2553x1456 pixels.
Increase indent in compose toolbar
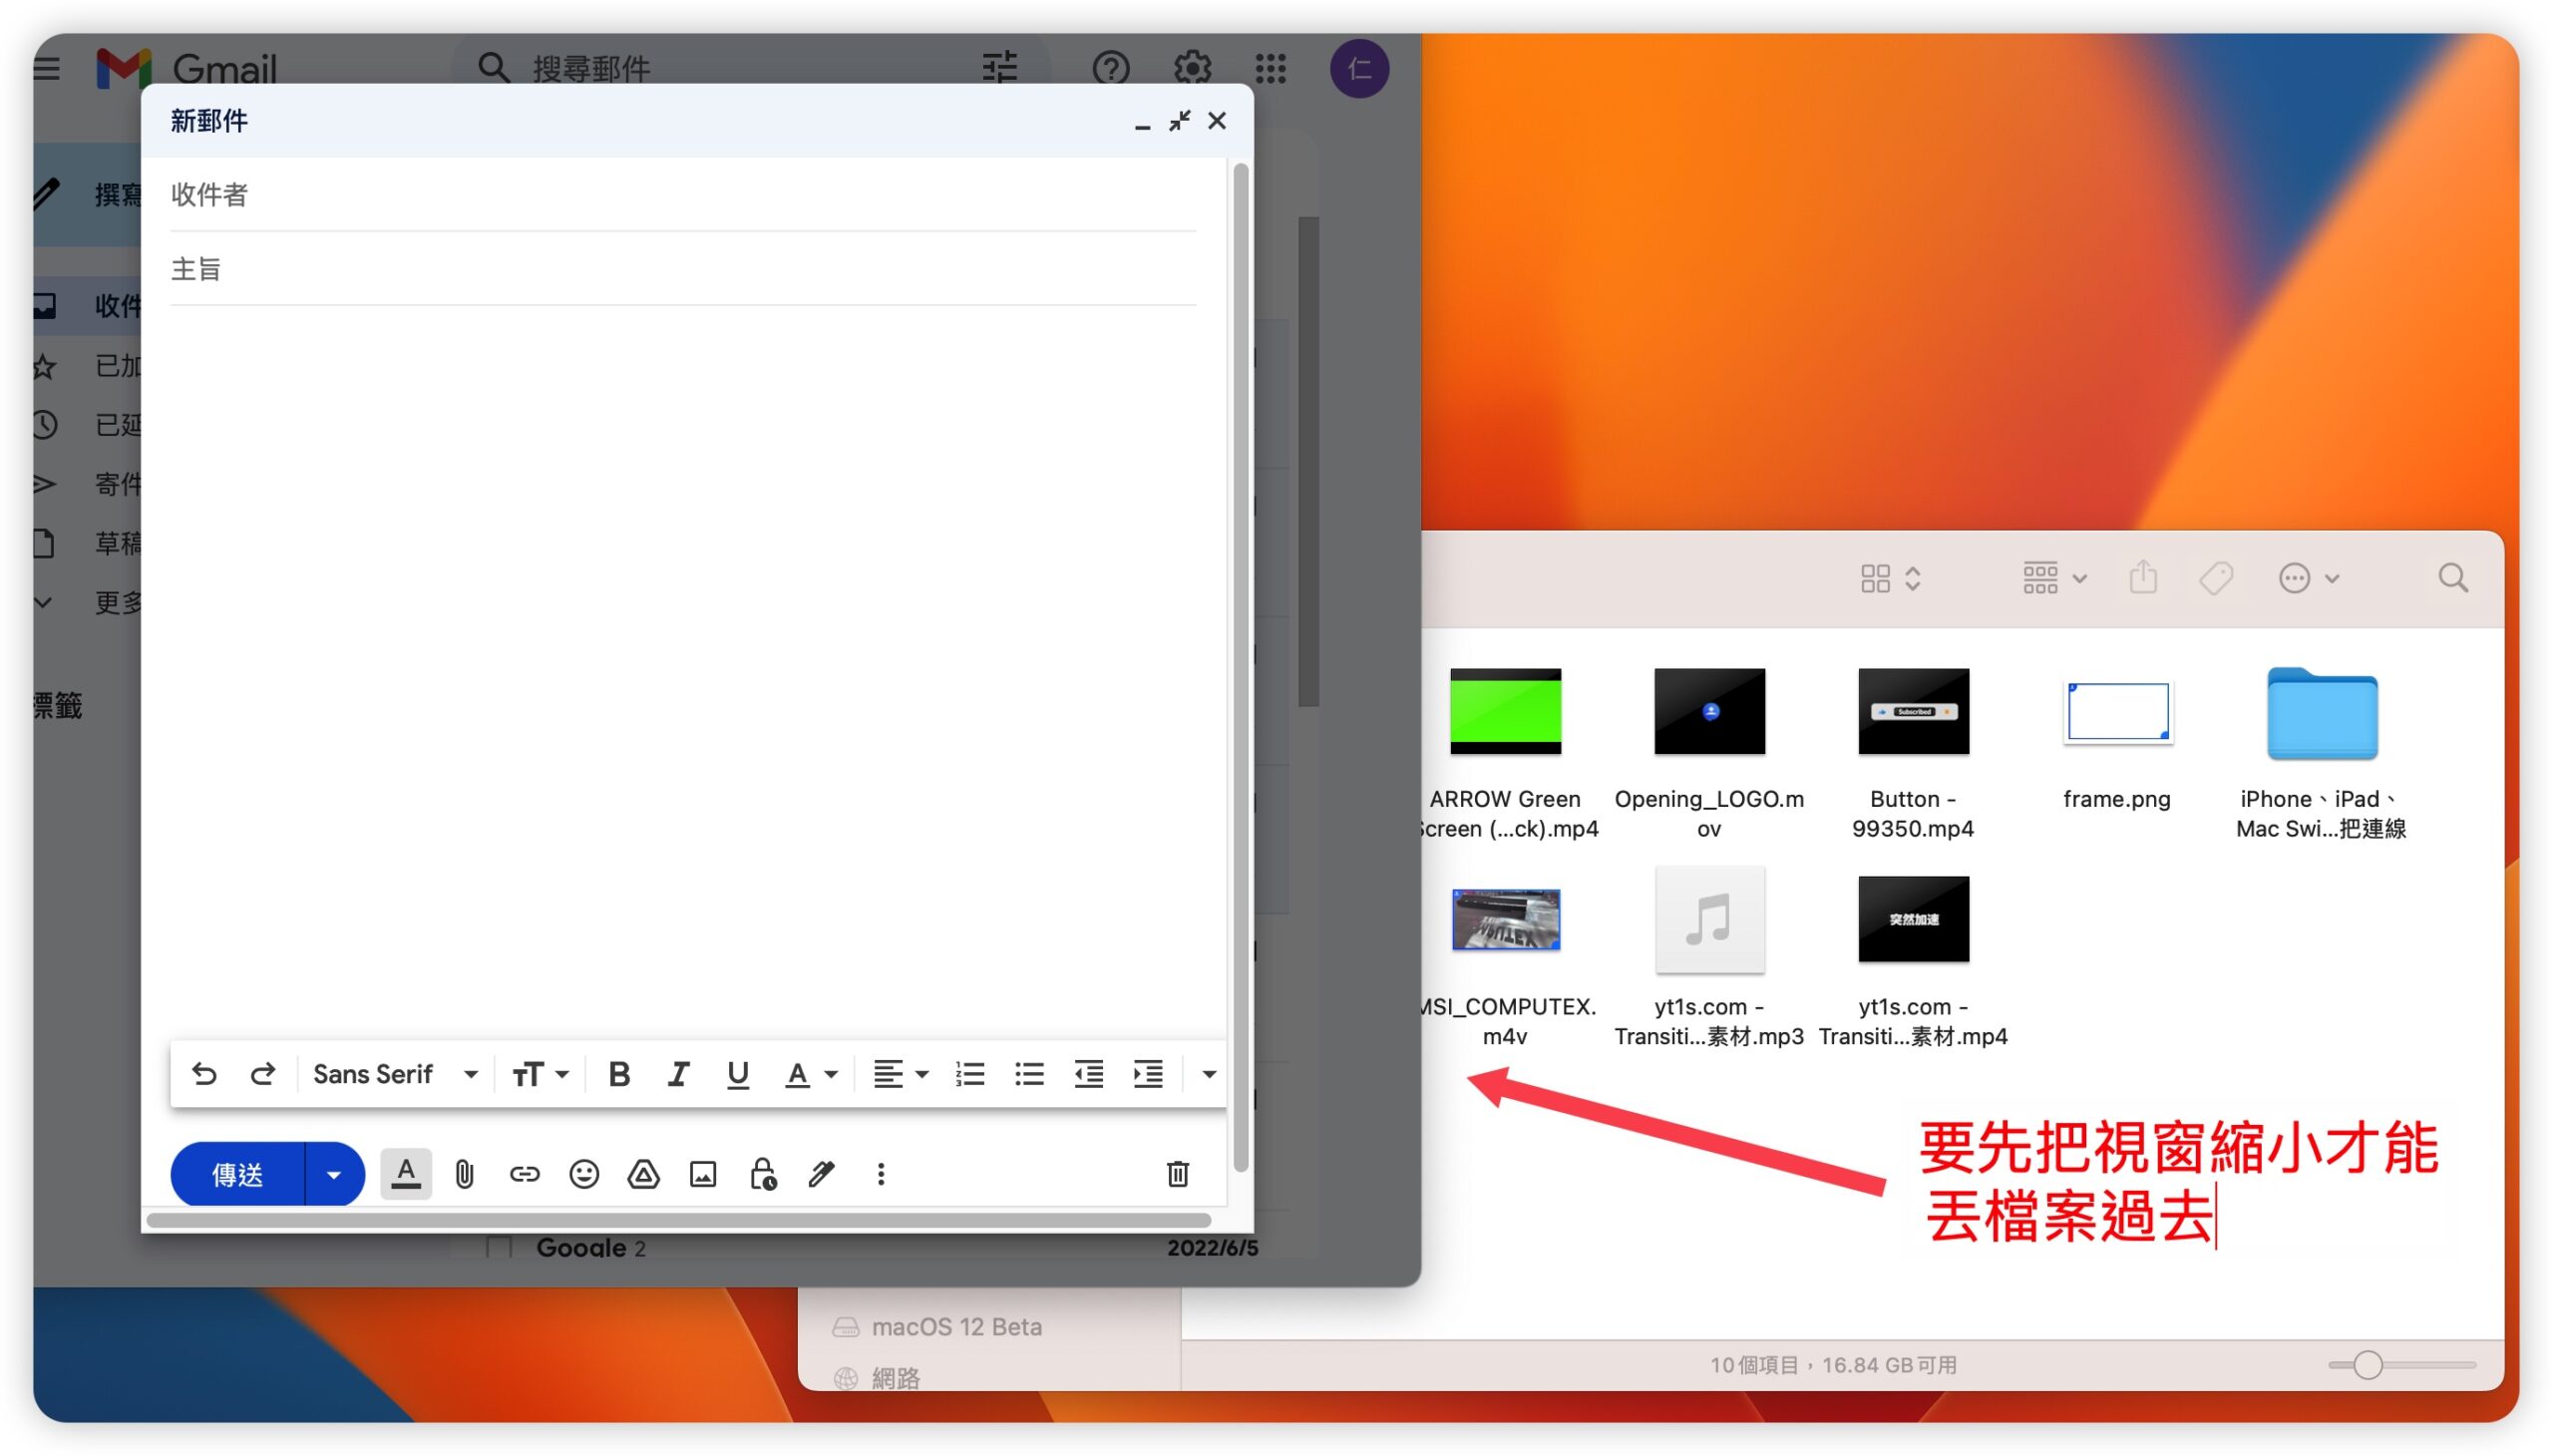pyautogui.click(x=1148, y=1074)
